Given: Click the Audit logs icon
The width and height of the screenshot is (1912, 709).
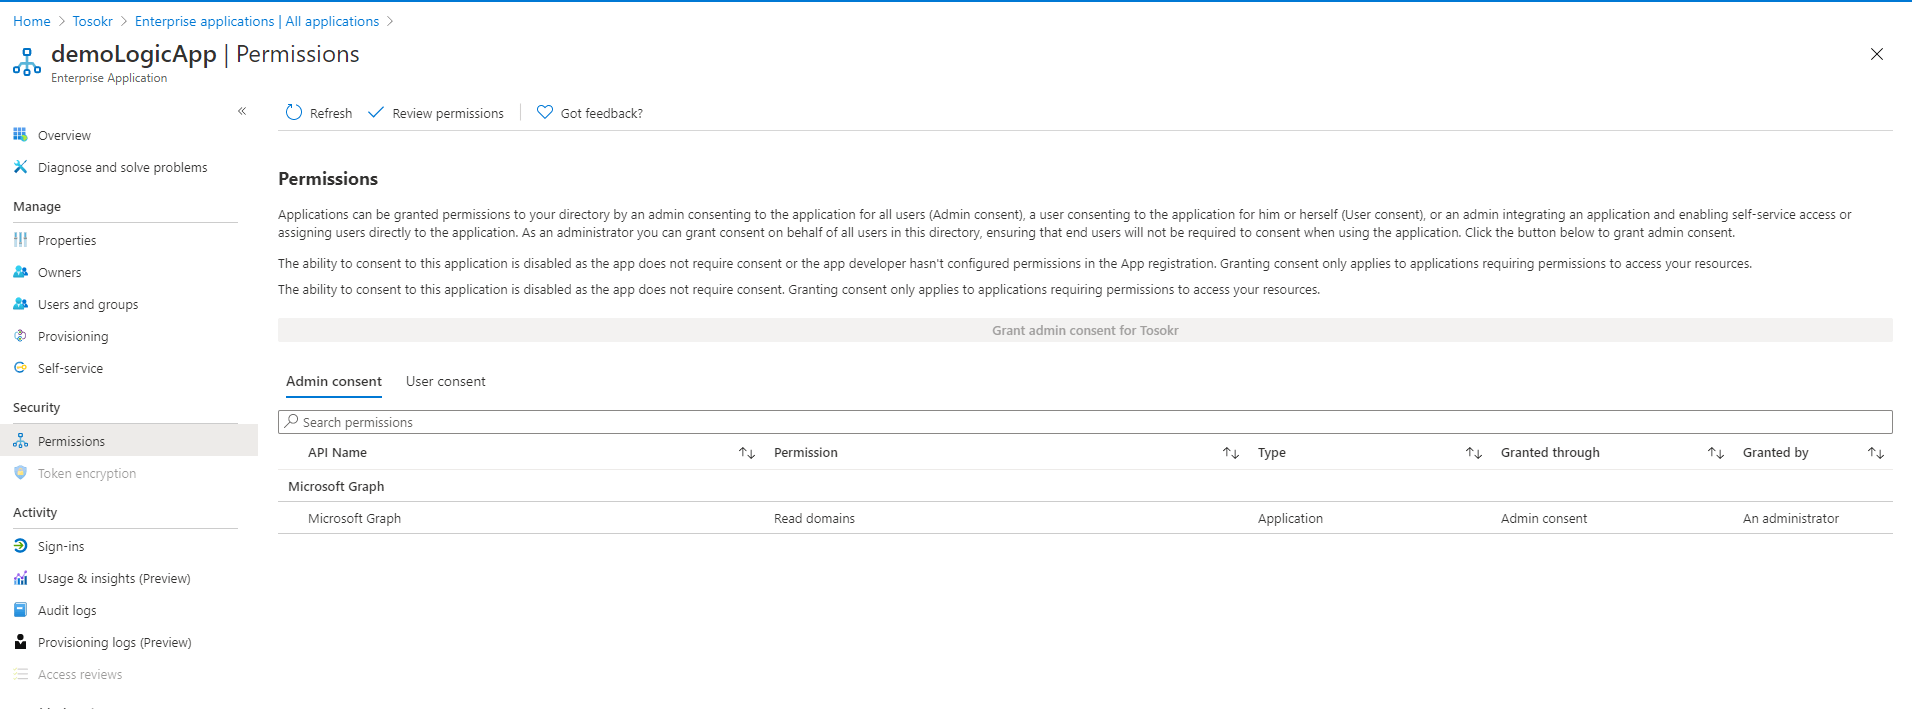Looking at the screenshot, I should tap(20, 610).
